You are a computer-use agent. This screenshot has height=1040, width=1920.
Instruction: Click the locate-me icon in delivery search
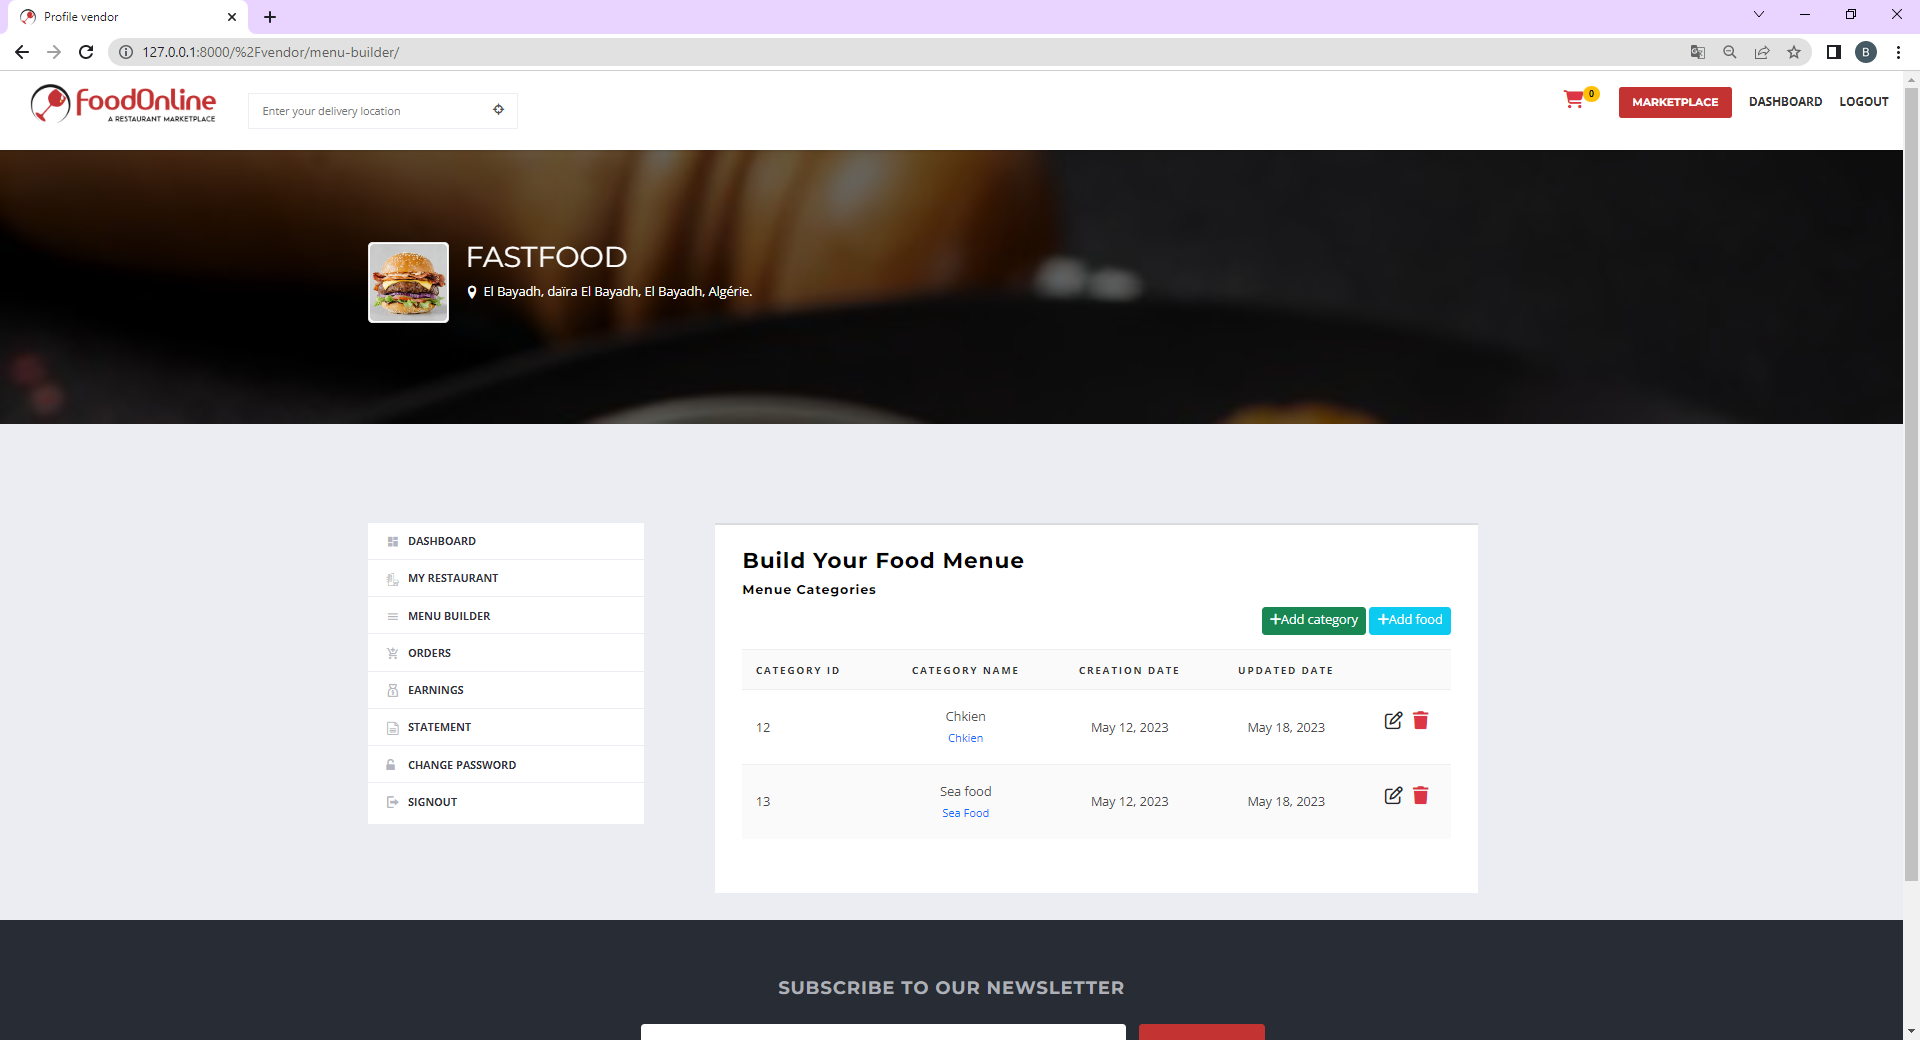coord(499,110)
